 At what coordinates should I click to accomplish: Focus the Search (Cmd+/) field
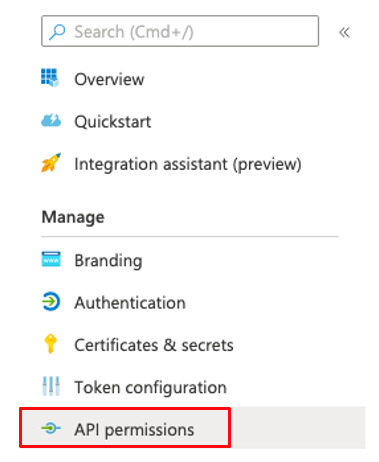pos(180,31)
